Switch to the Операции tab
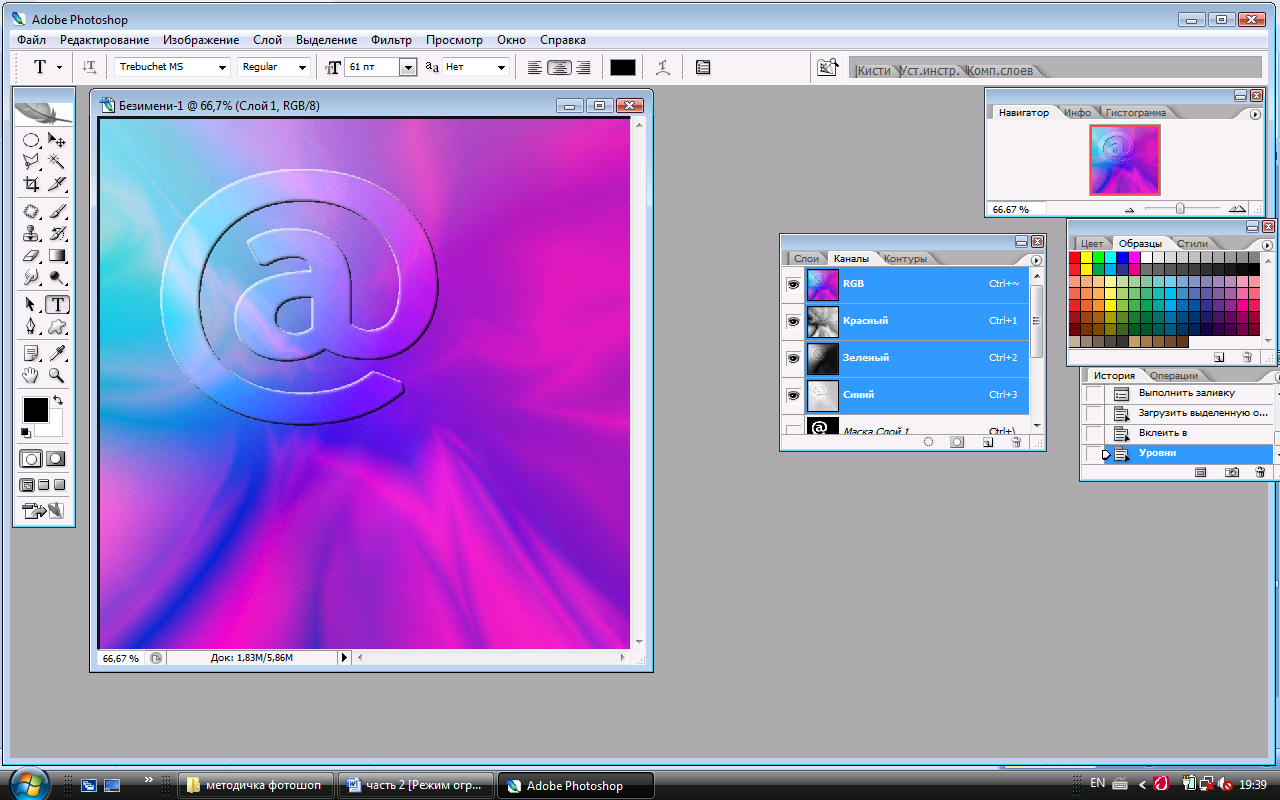 pos(1173,376)
